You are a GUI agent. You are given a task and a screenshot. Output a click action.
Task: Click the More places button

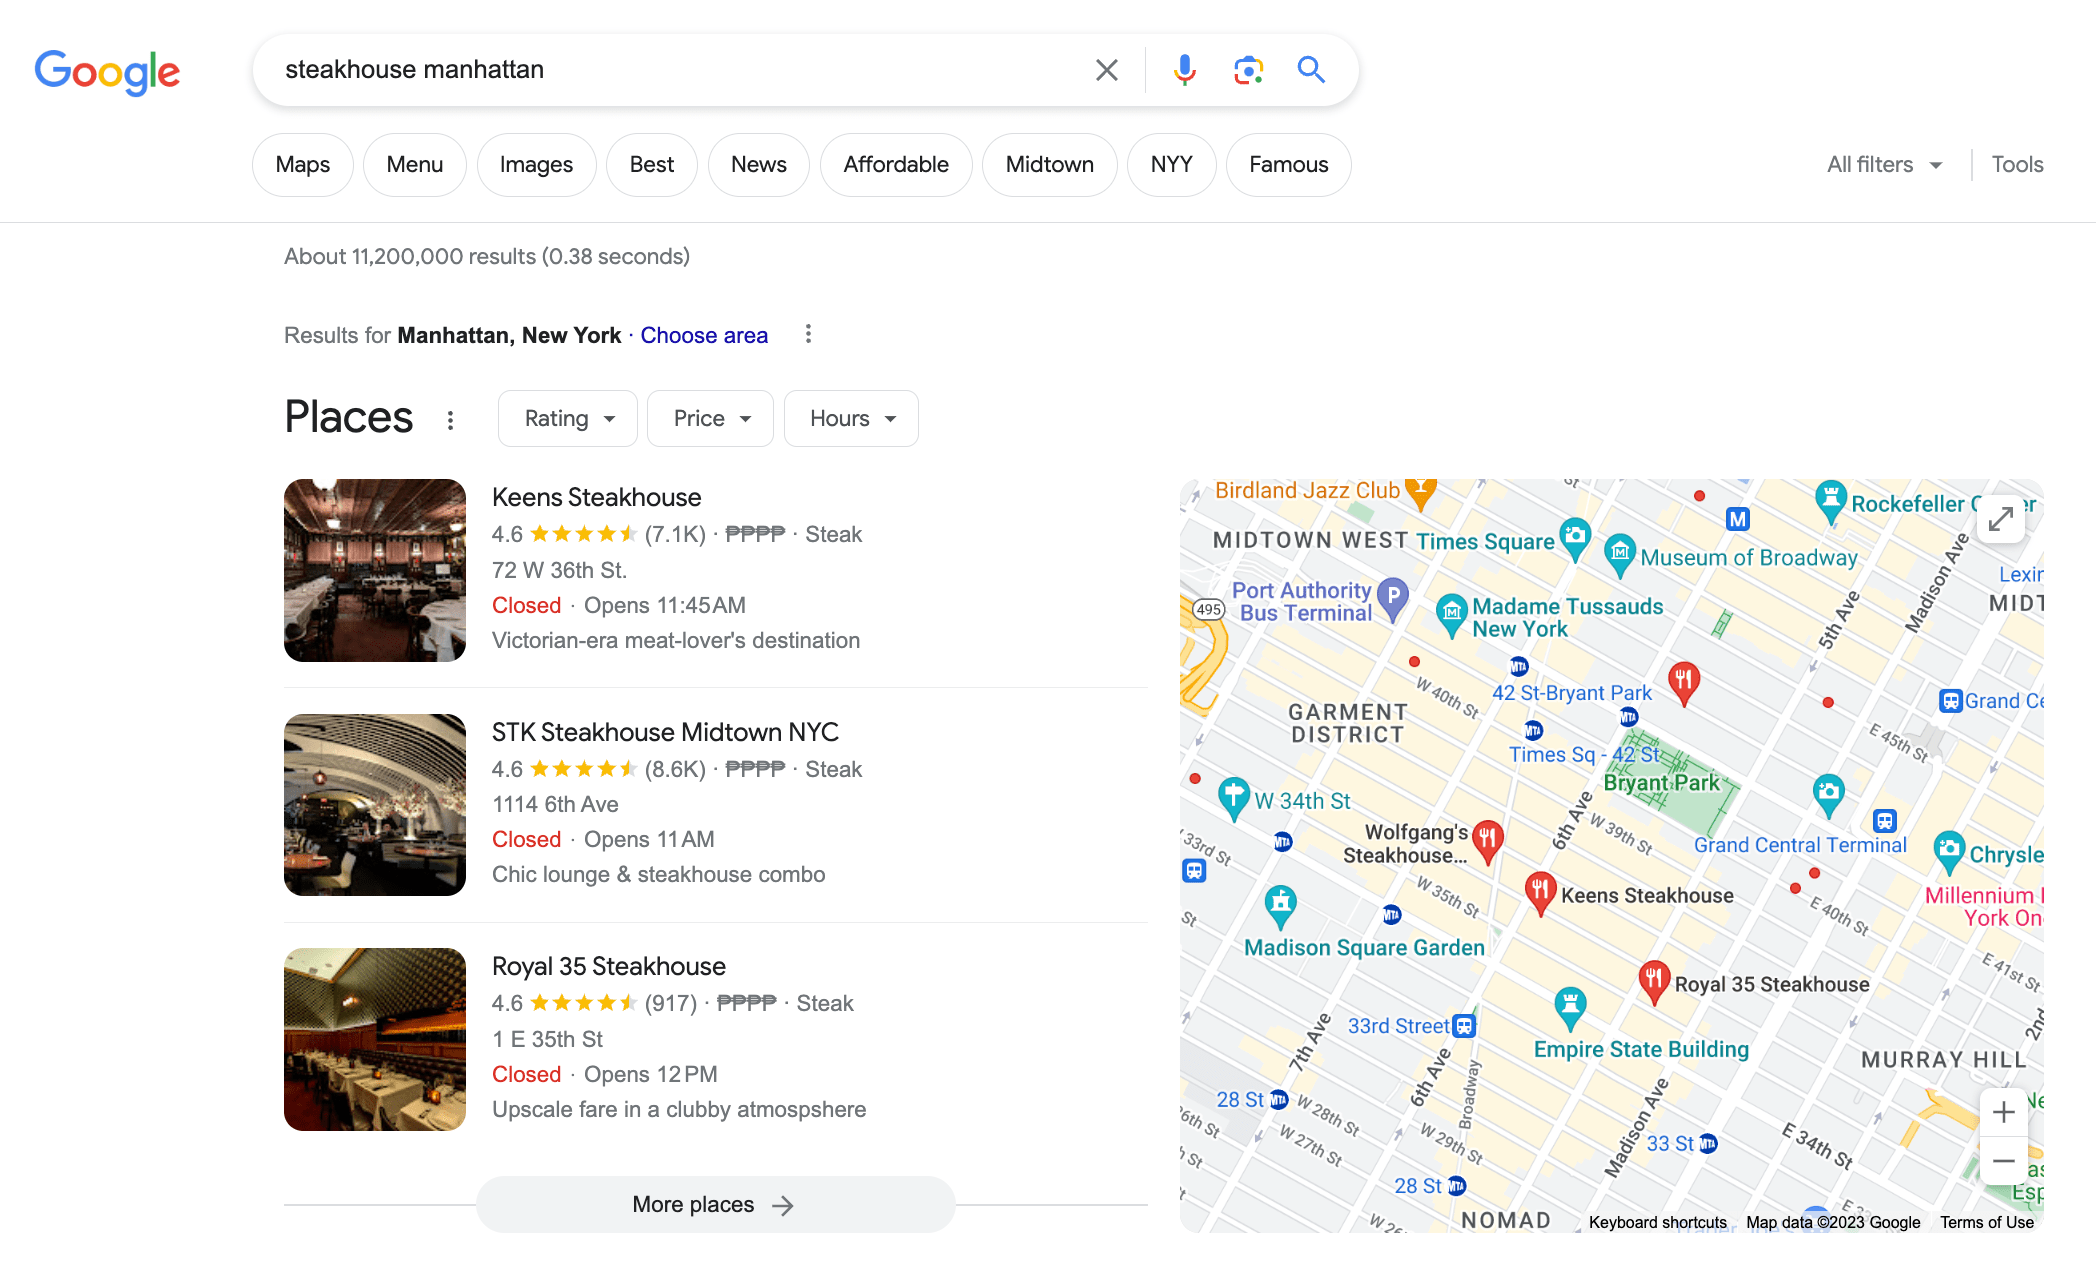(715, 1204)
